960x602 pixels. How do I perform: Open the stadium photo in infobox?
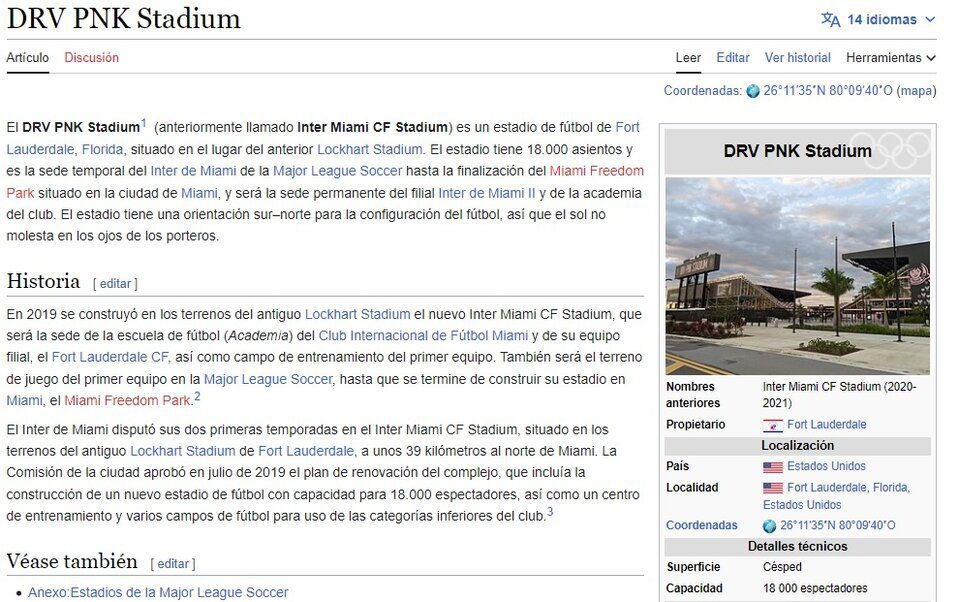(797, 275)
